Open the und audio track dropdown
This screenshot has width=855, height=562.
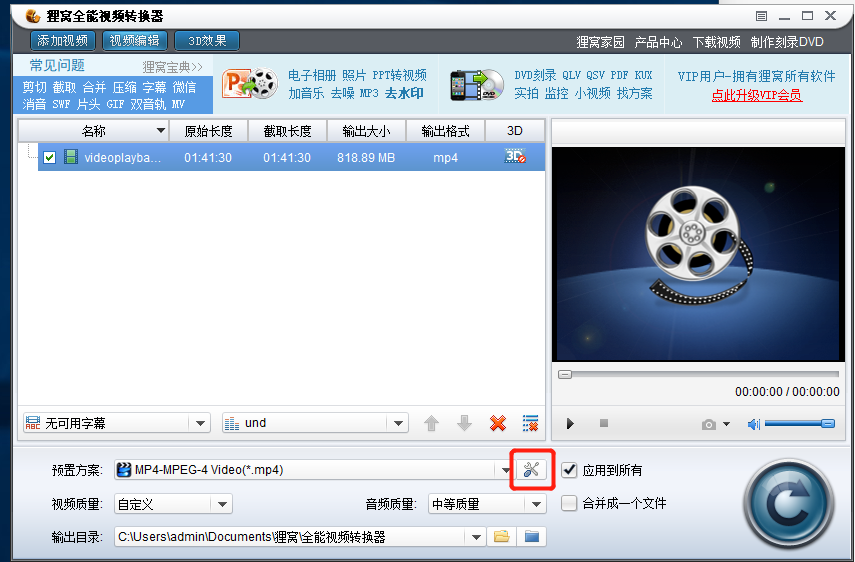click(x=398, y=423)
